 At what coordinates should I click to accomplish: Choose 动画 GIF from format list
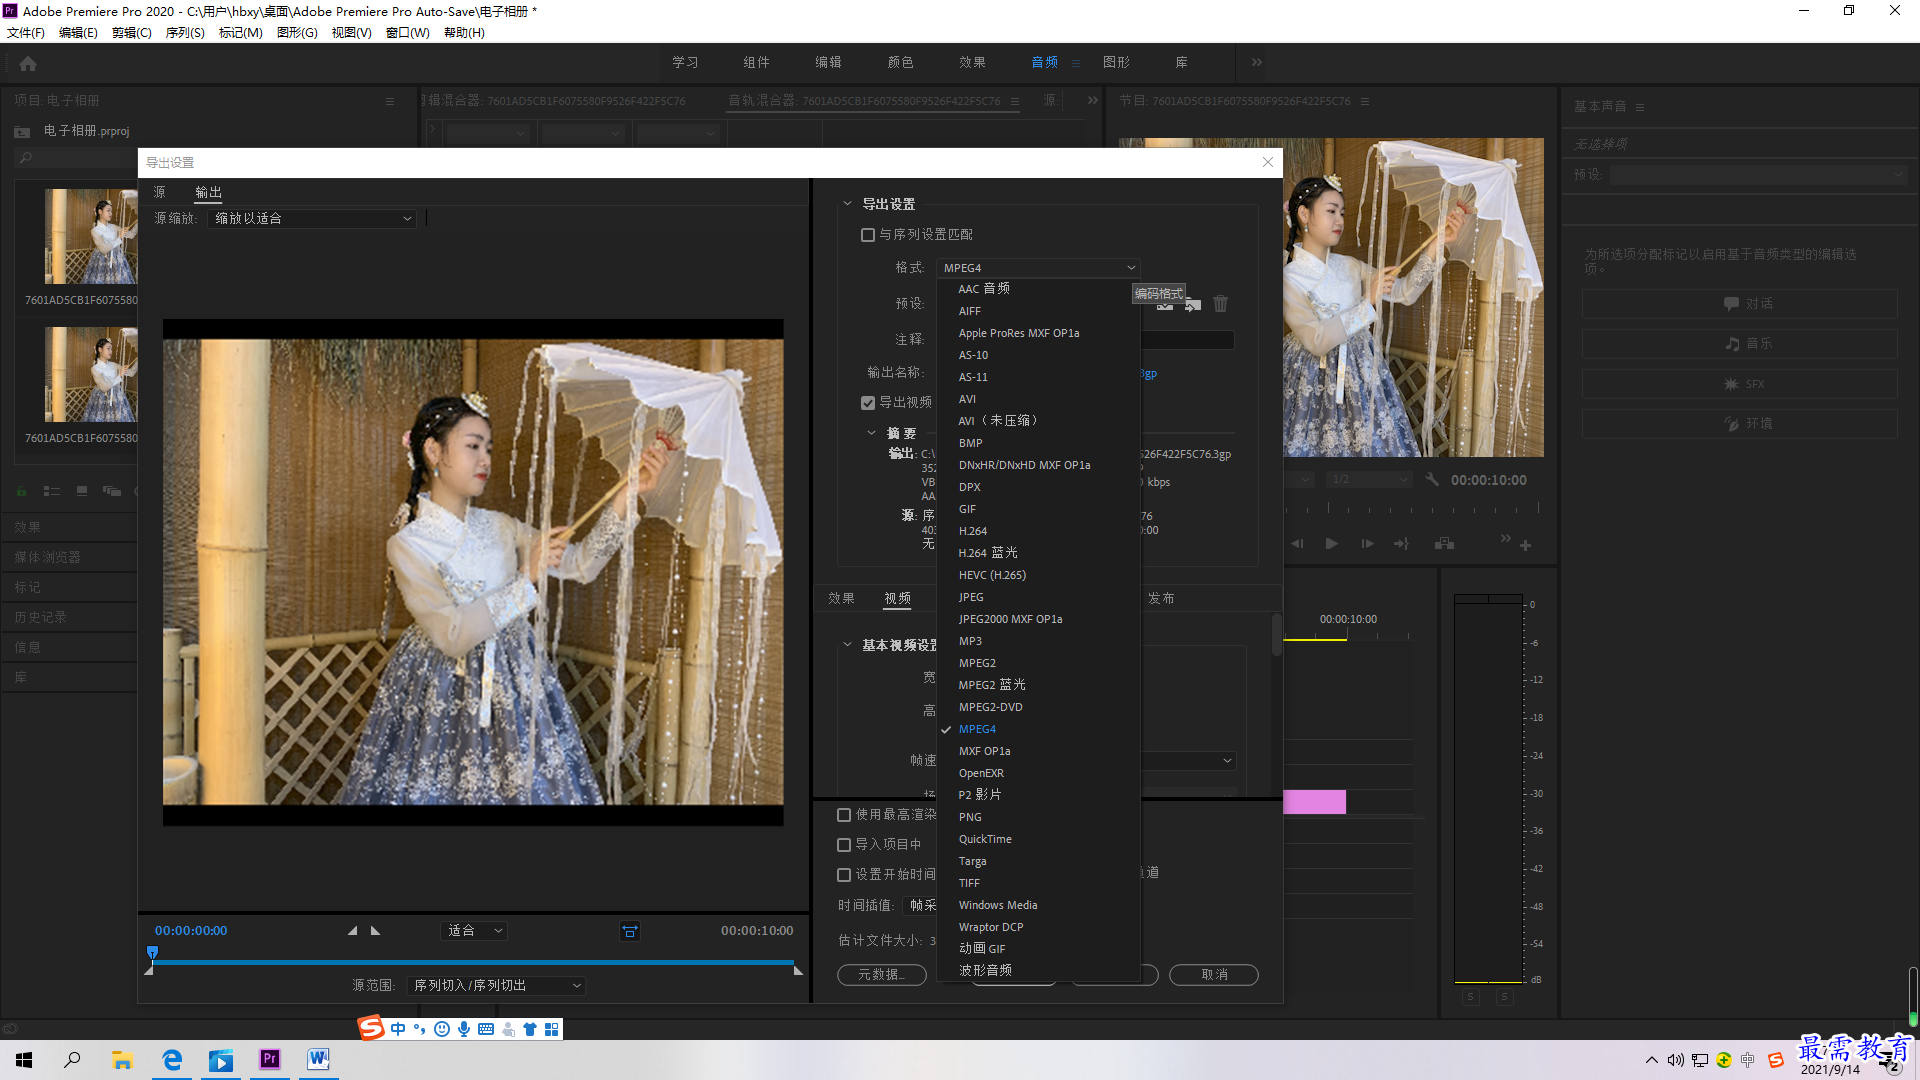(982, 948)
